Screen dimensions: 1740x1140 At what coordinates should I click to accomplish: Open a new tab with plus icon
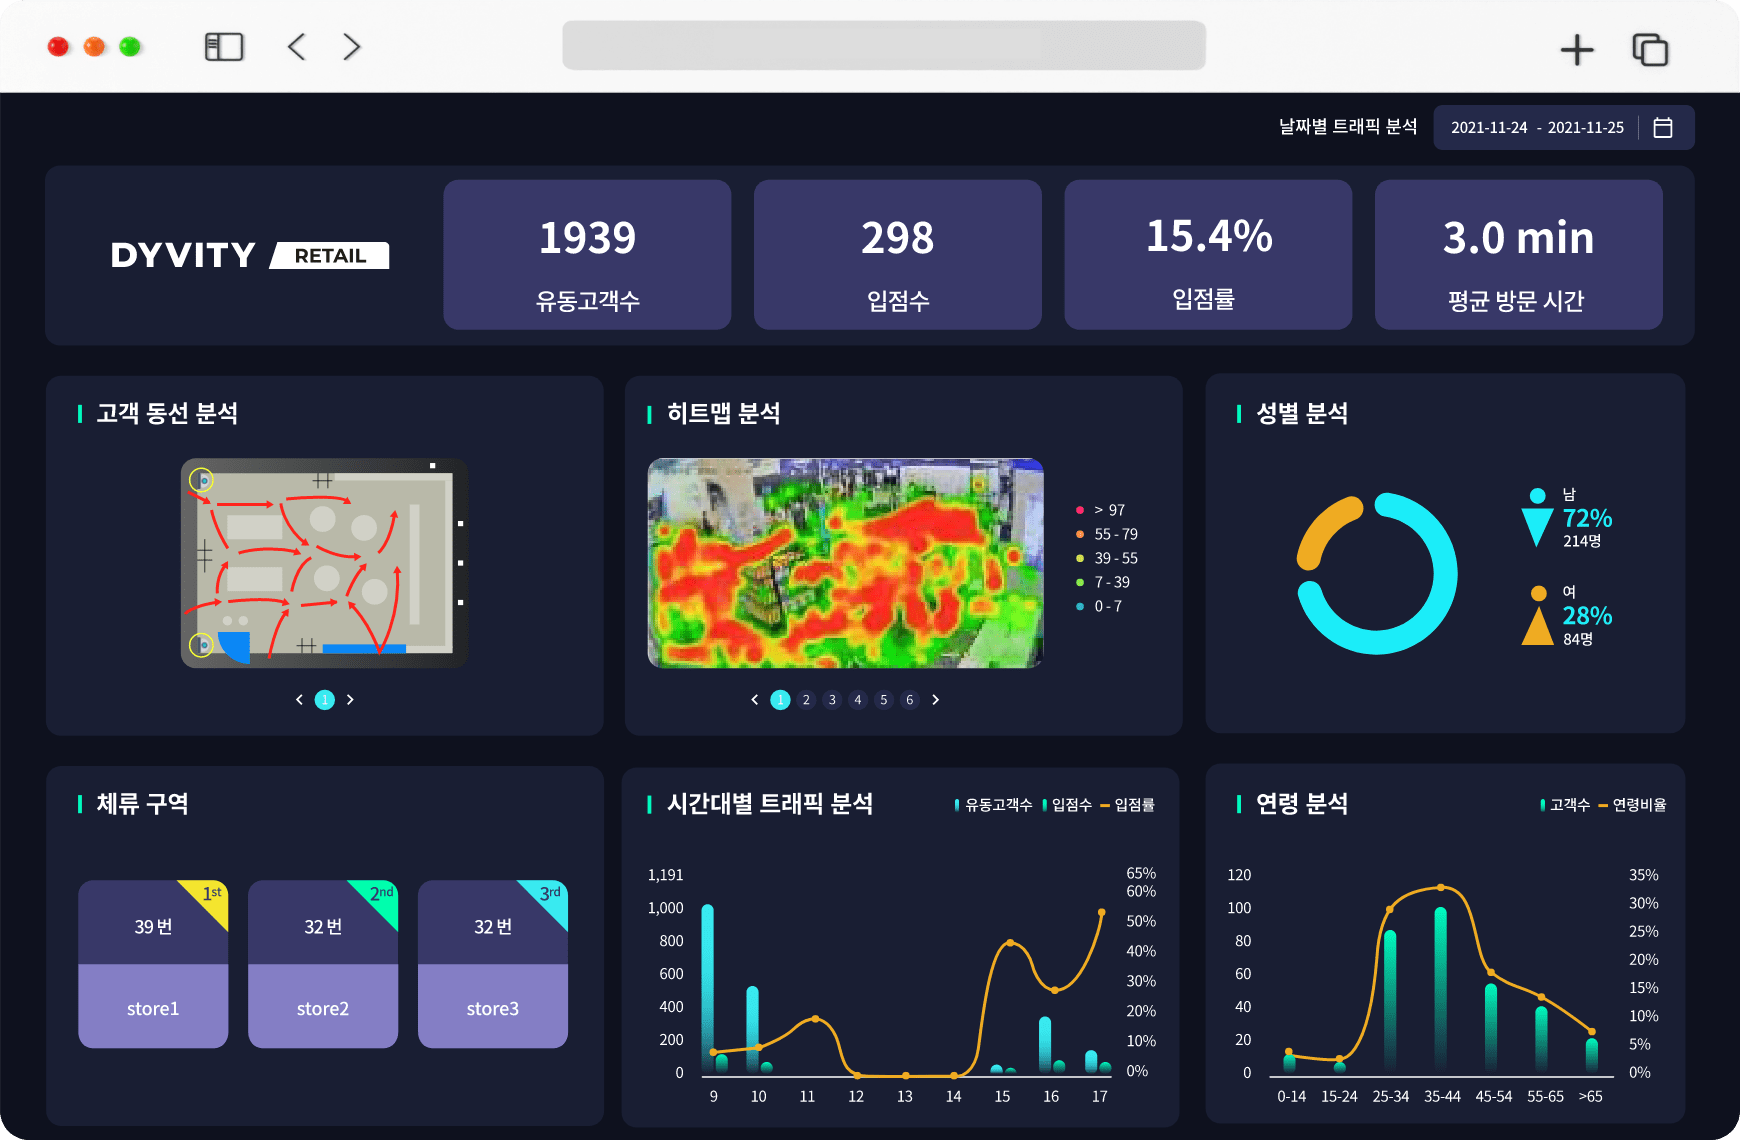point(1577,49)
